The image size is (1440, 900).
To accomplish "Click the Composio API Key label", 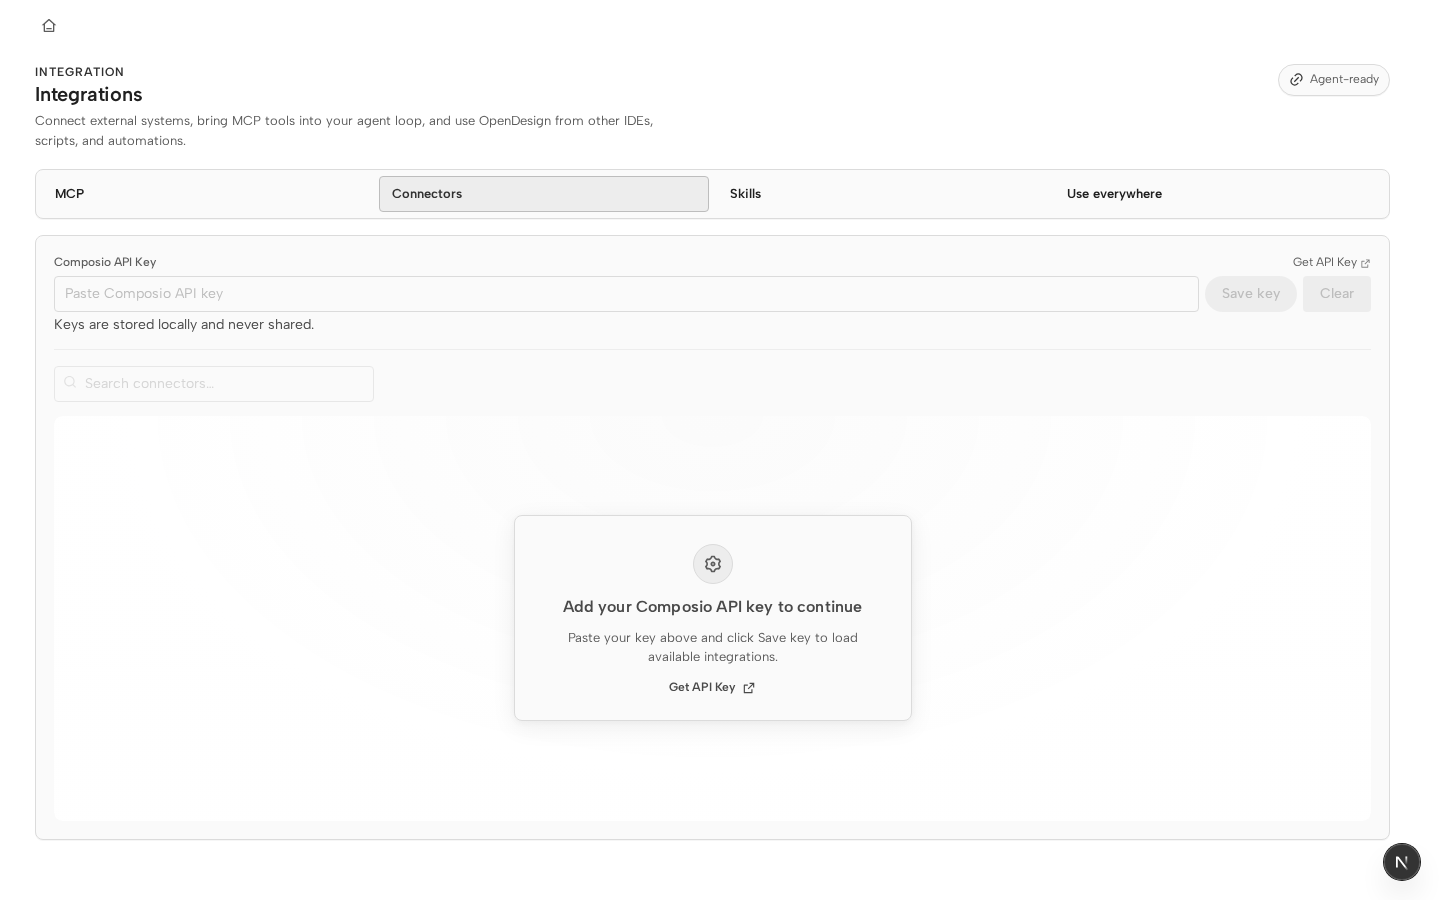I will click(105, 263).
